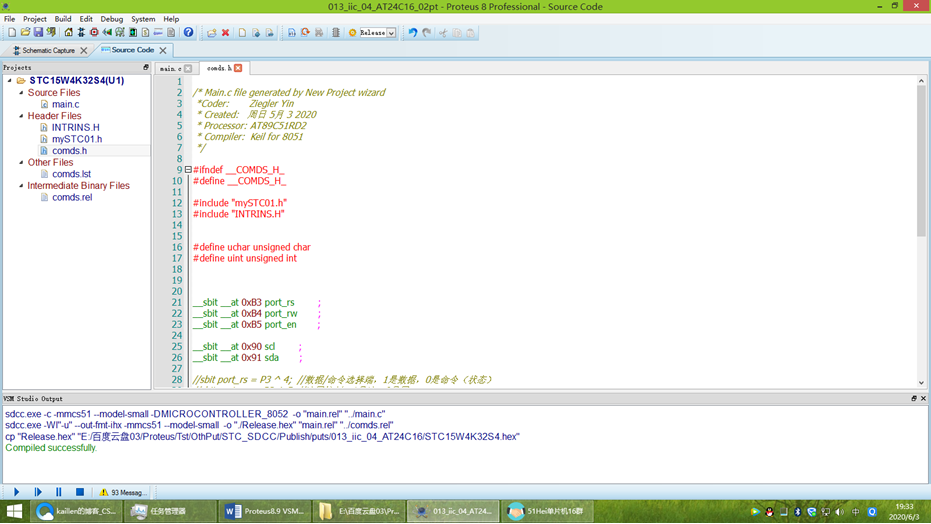Screen dimensions: 931x524
Task: Click the Cut scissors icon
Action: tap(443, 33)
